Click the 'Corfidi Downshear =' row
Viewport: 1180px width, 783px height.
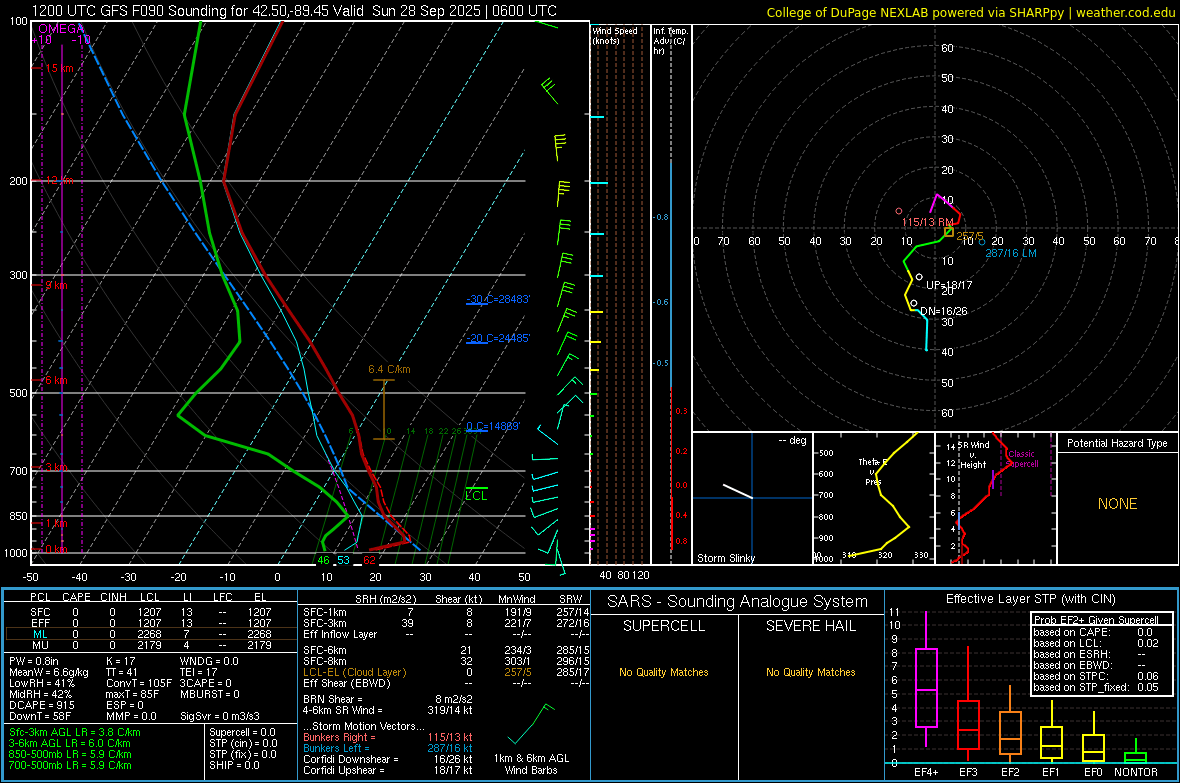388,759
